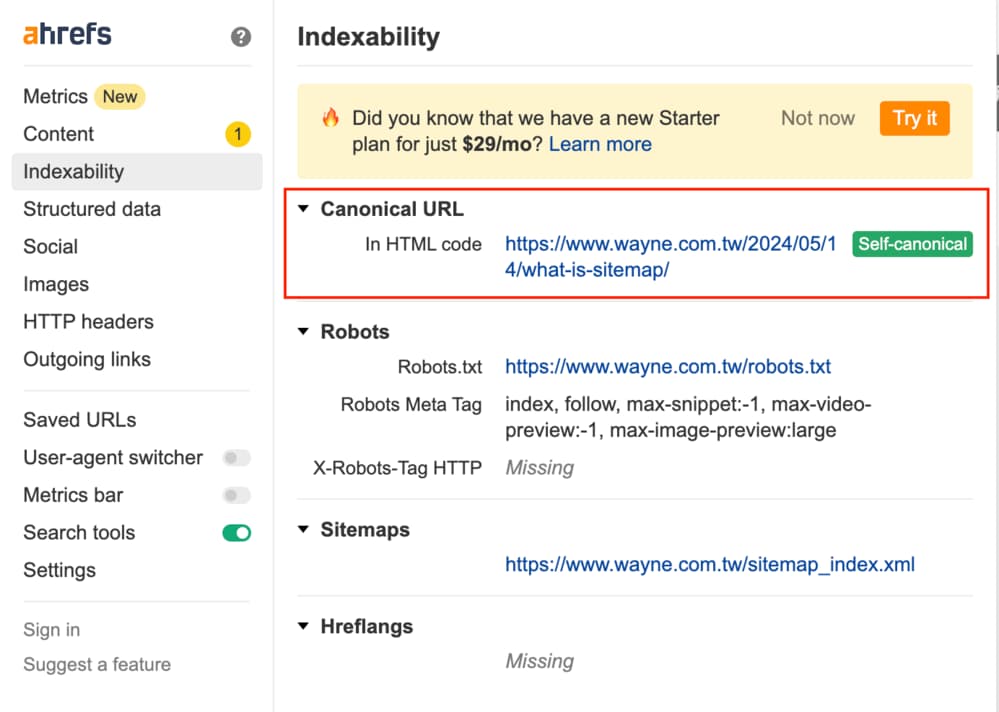Open Settings in the sidebar
Viewport: 999px width, 712px height.
[59, 571]
